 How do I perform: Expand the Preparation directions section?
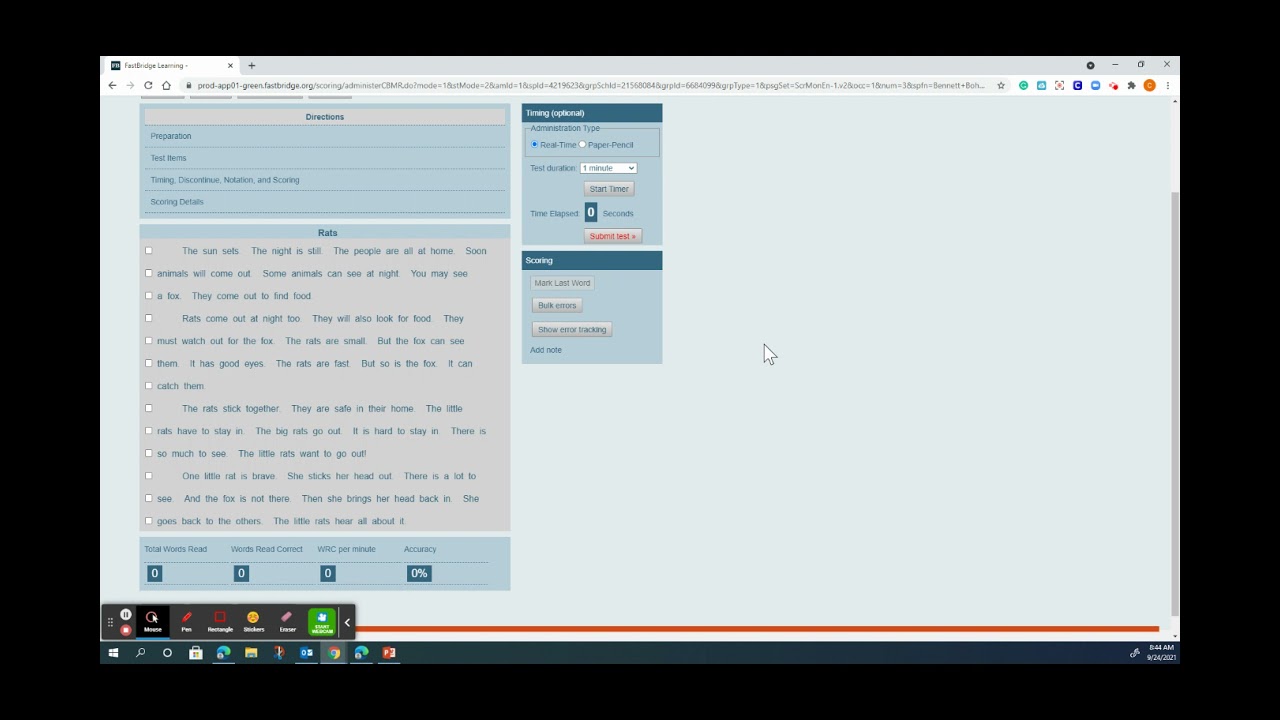click(171, 136)
